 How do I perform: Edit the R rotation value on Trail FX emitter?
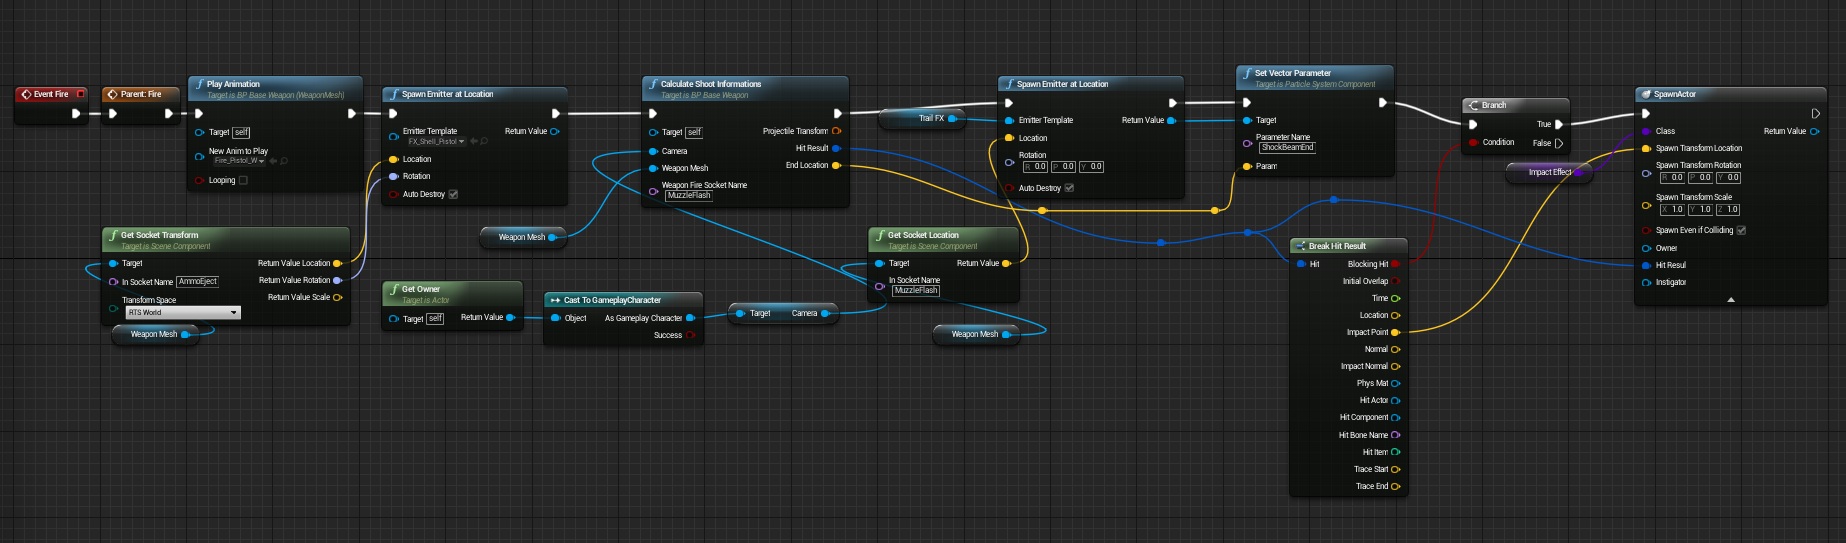pyautogui.click(x=1035, y=167)
